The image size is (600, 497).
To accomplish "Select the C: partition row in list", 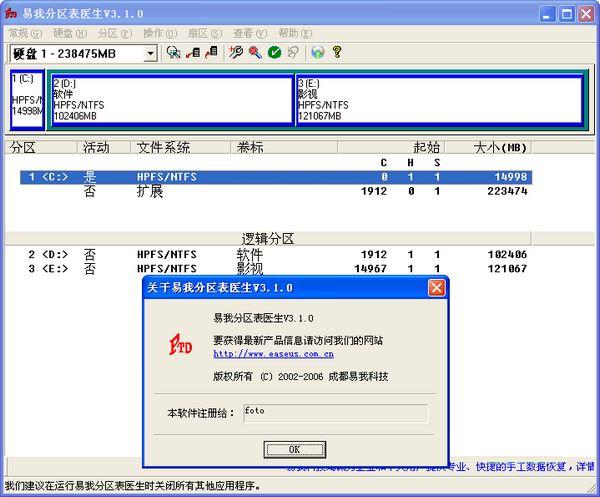I will 270,177.
